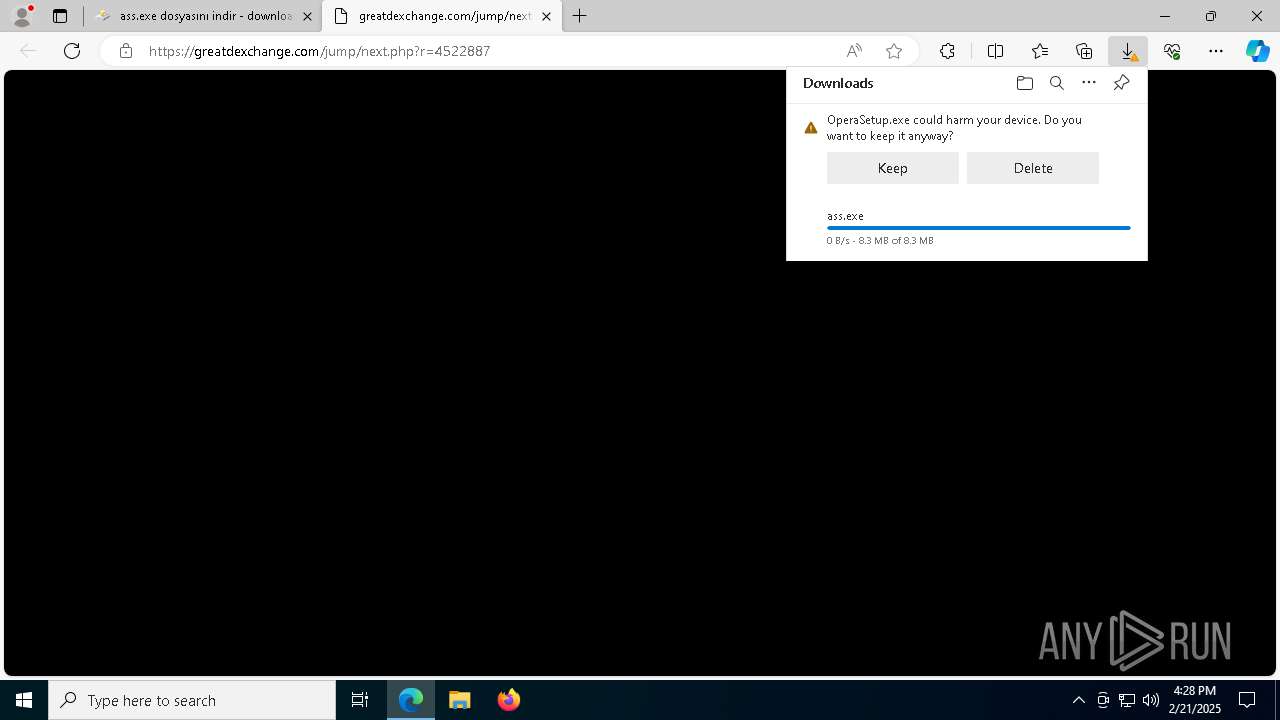Viewport: 1280px width, 720px height.
Task: Show hidden system tray icons
Action: 1078,700
